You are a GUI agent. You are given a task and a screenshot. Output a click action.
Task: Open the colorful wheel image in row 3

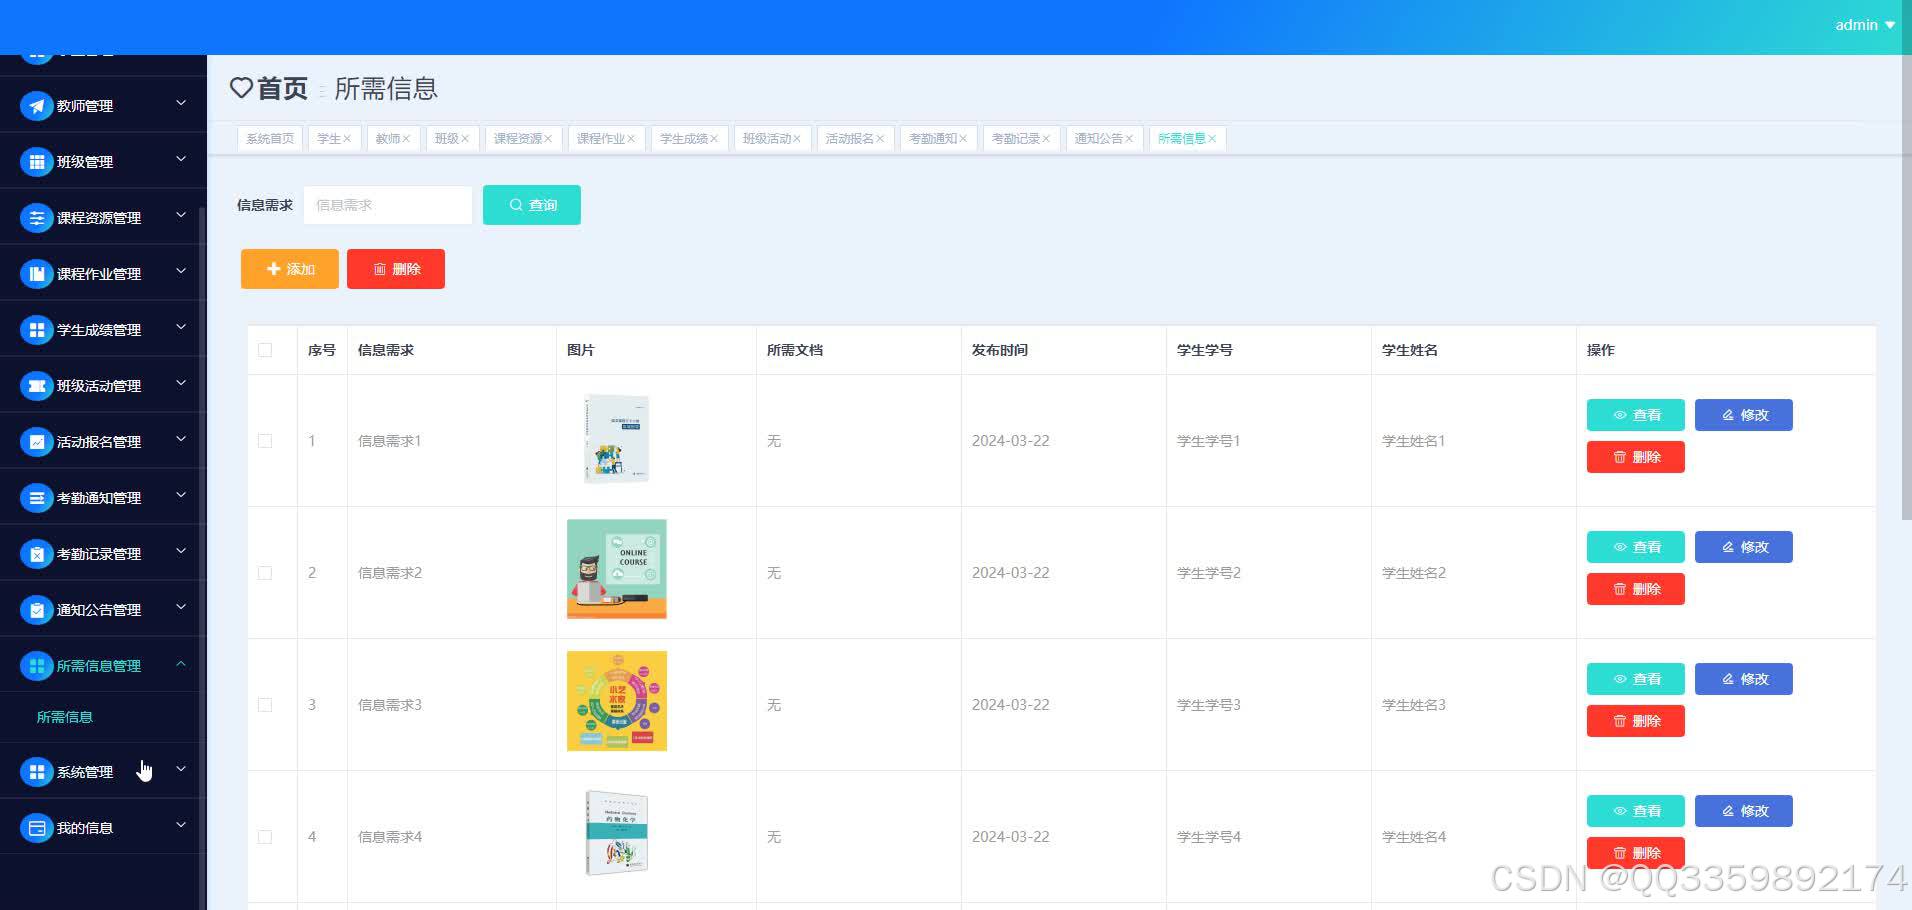click(617, 701)
